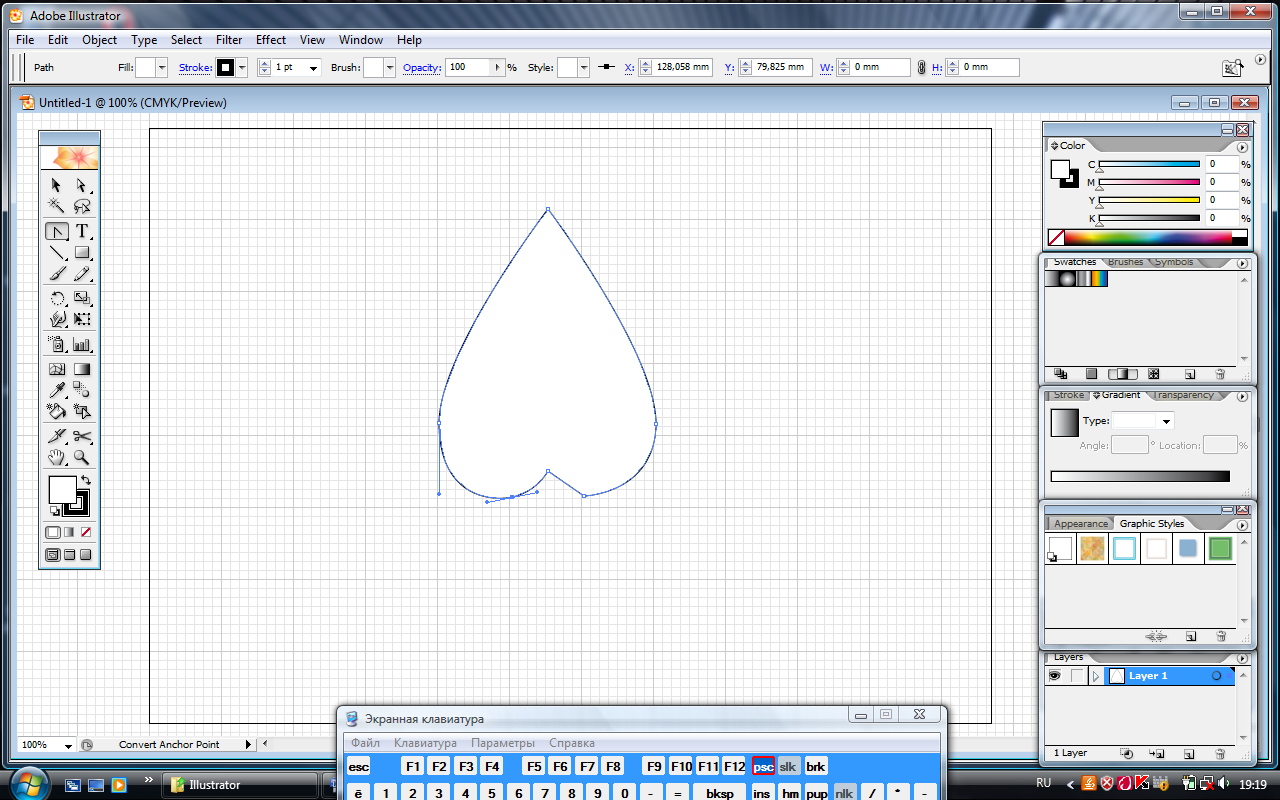This screenshot has height=800, width=1280.
Task: Click the Cyan slider track
Action: coord(1149,164)
